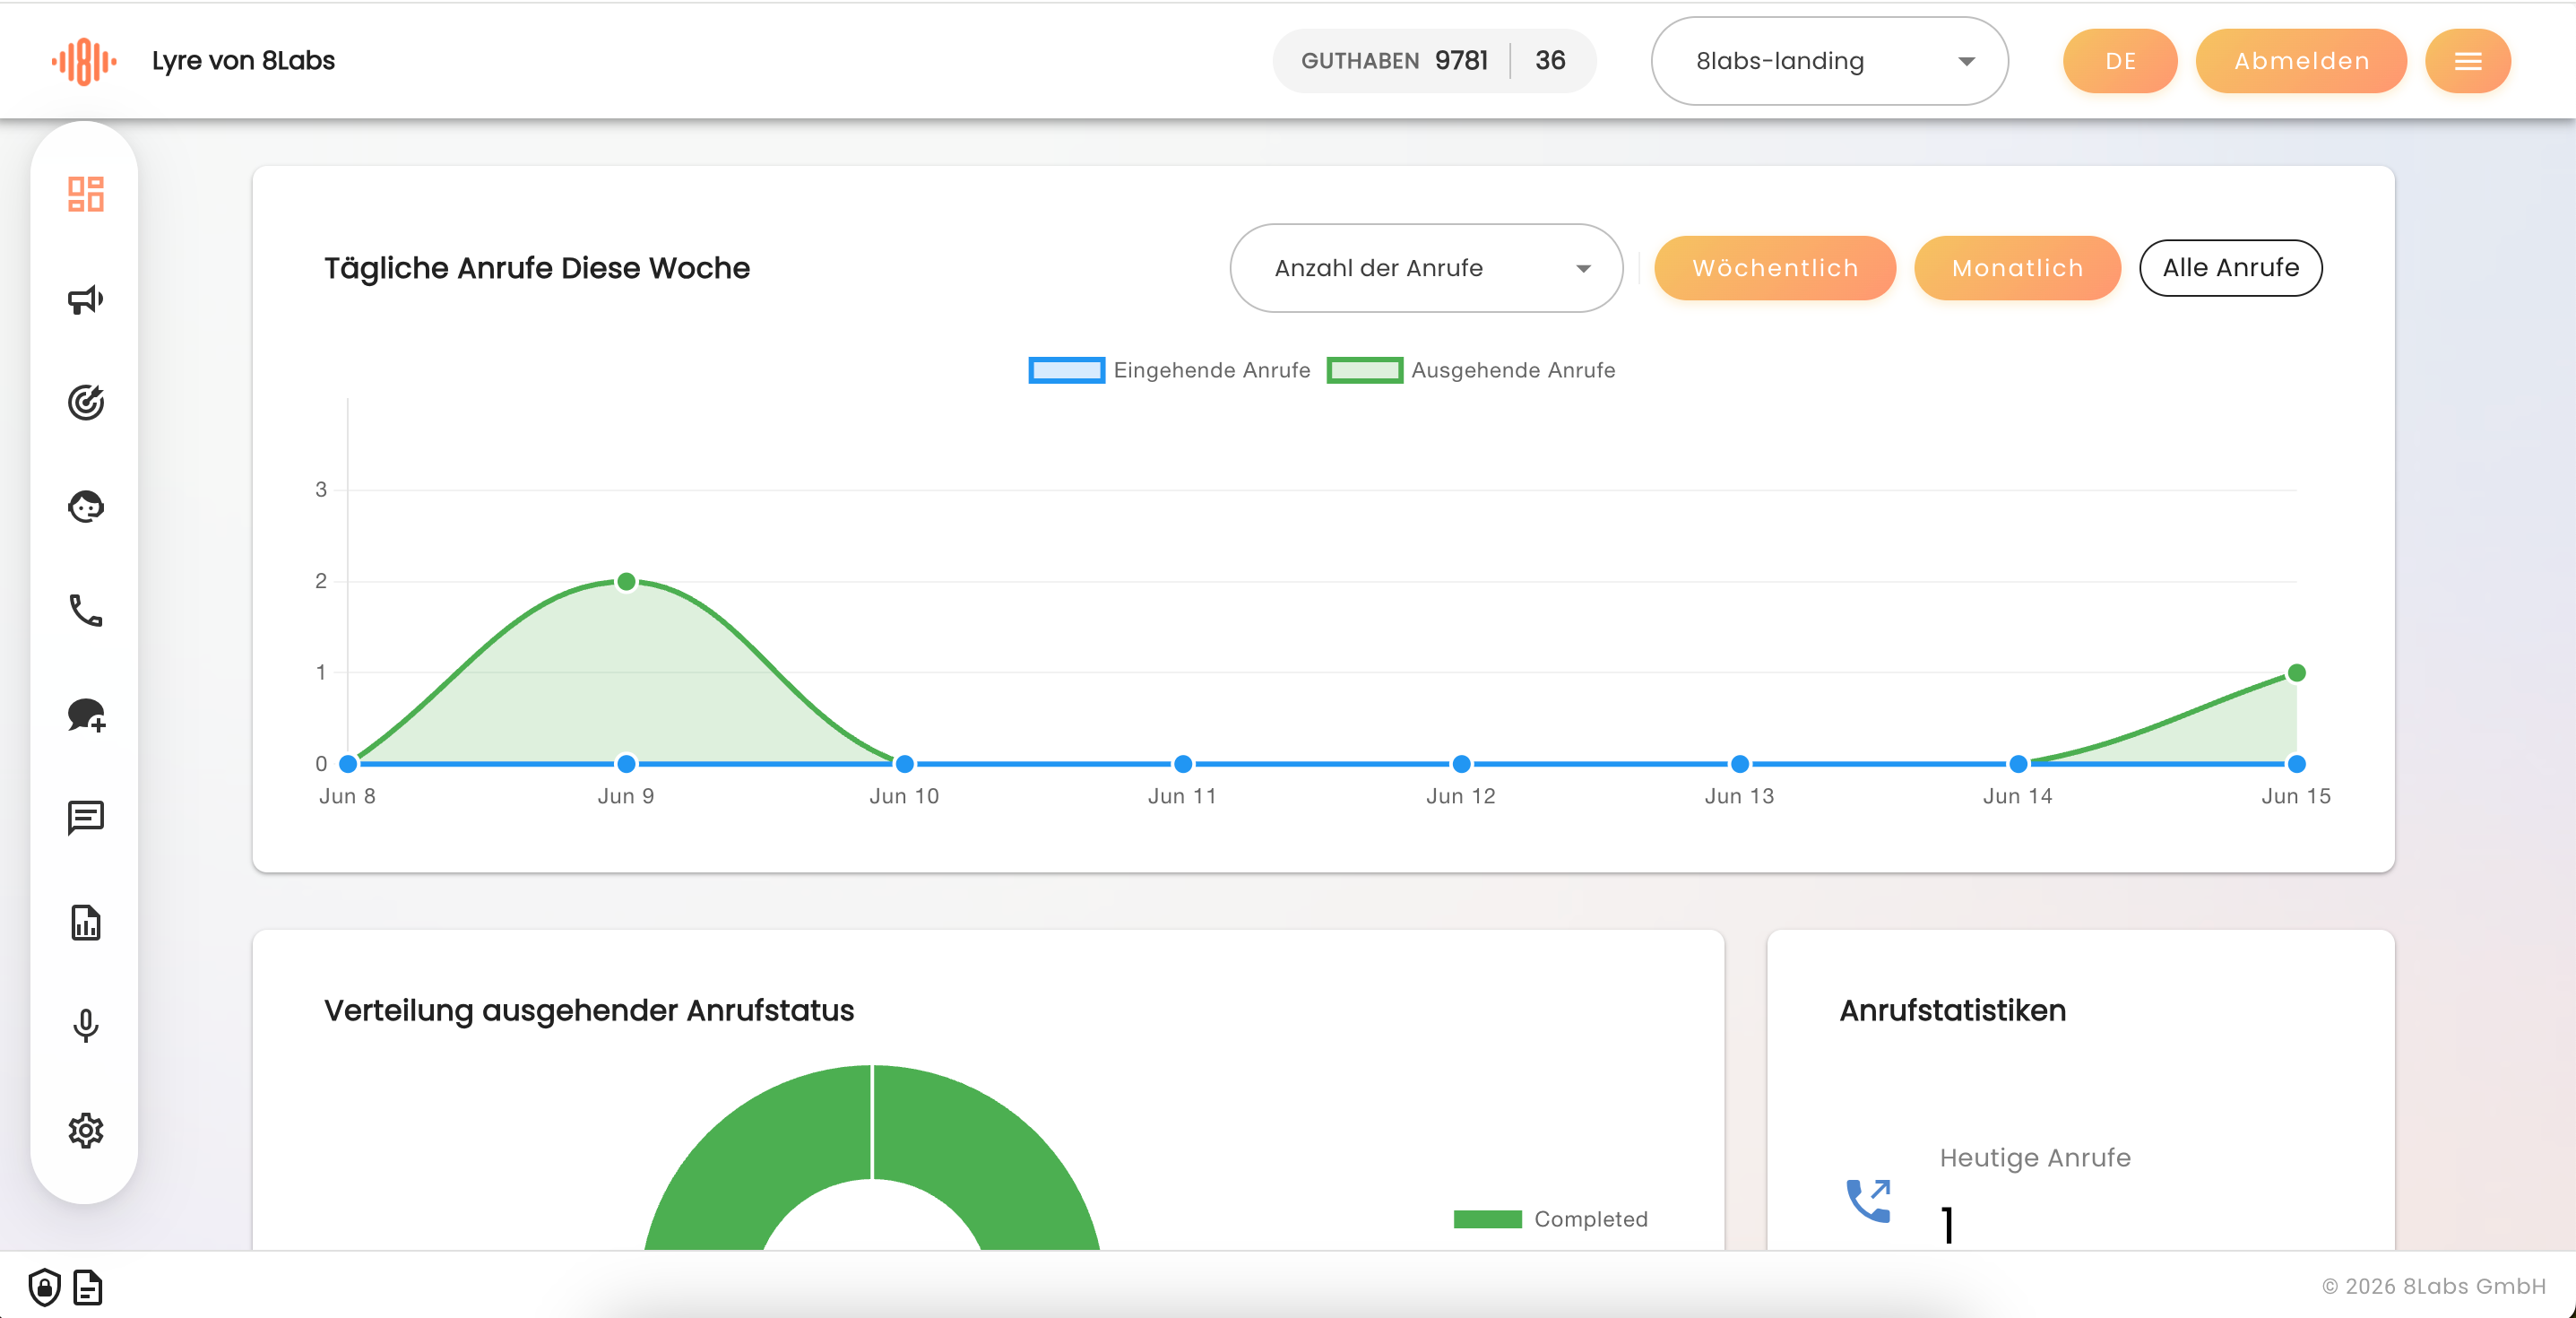Click the blue data point on Jun 12
Screen dimensions: 2576x1318
[x=1461, y=764]
